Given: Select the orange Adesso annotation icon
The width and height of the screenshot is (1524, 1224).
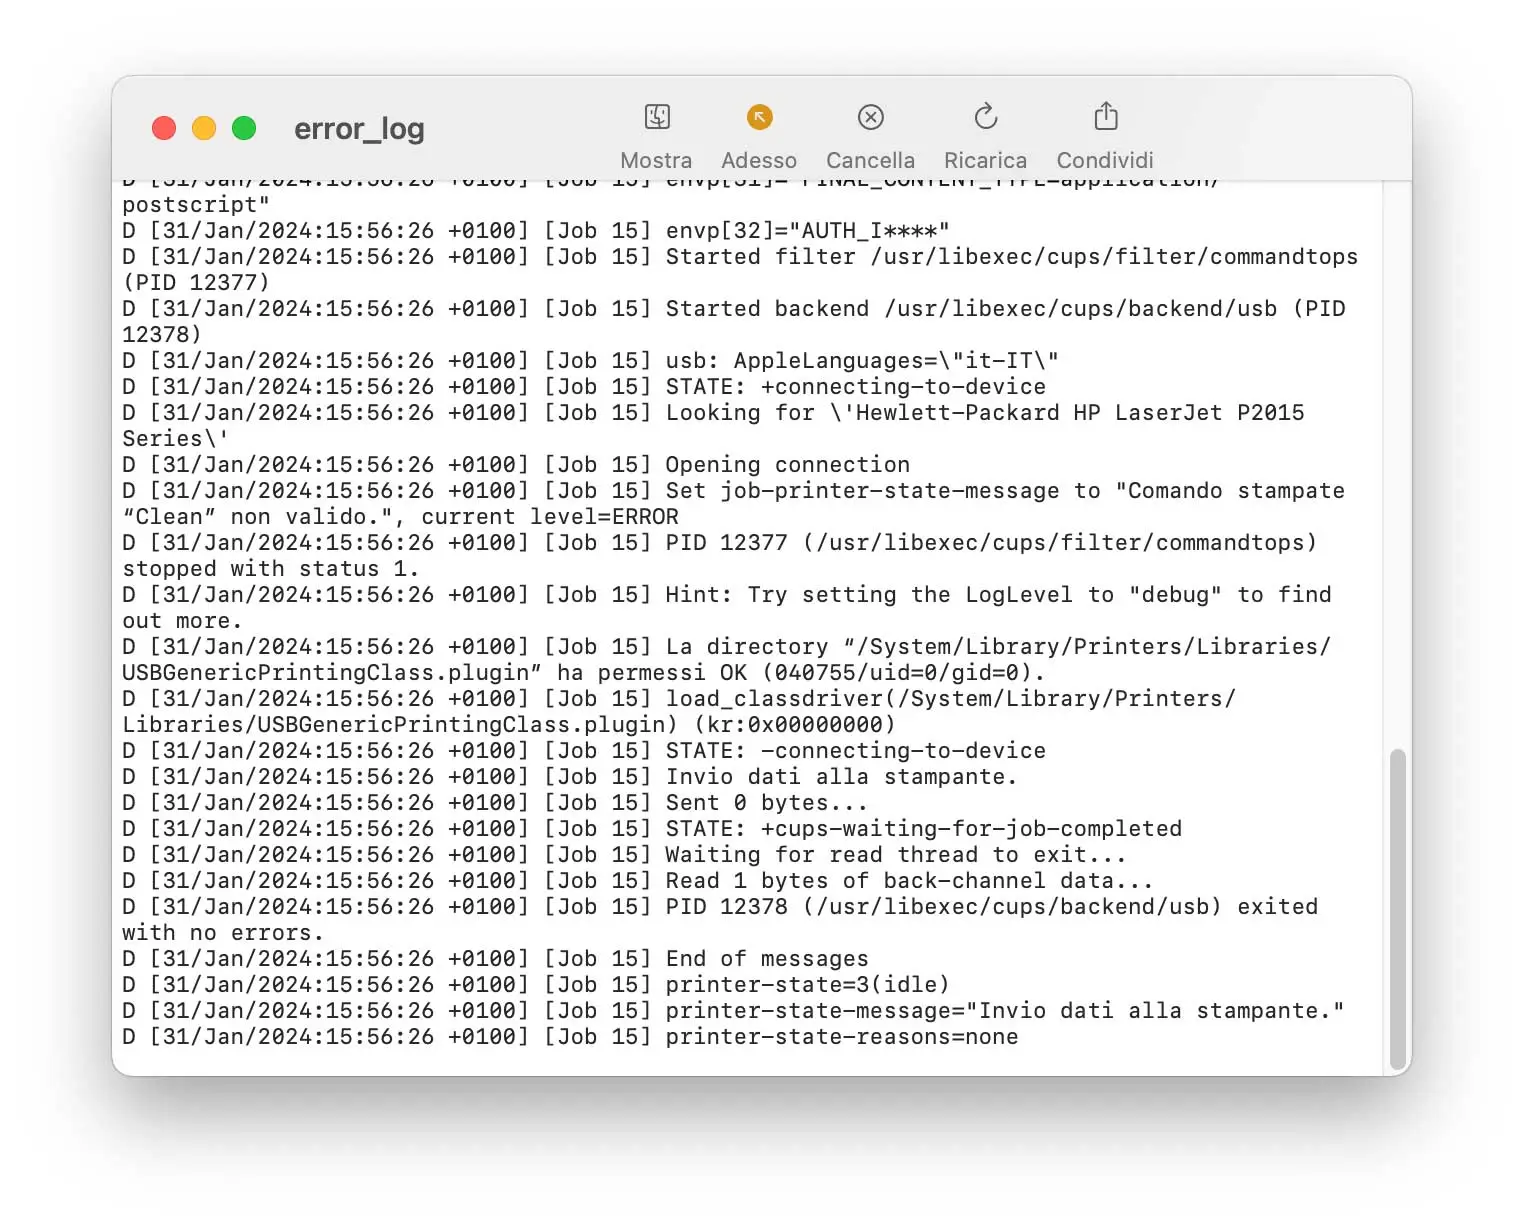Looking at the screenshot, I should pyautogui.click(x=759, y=117).
